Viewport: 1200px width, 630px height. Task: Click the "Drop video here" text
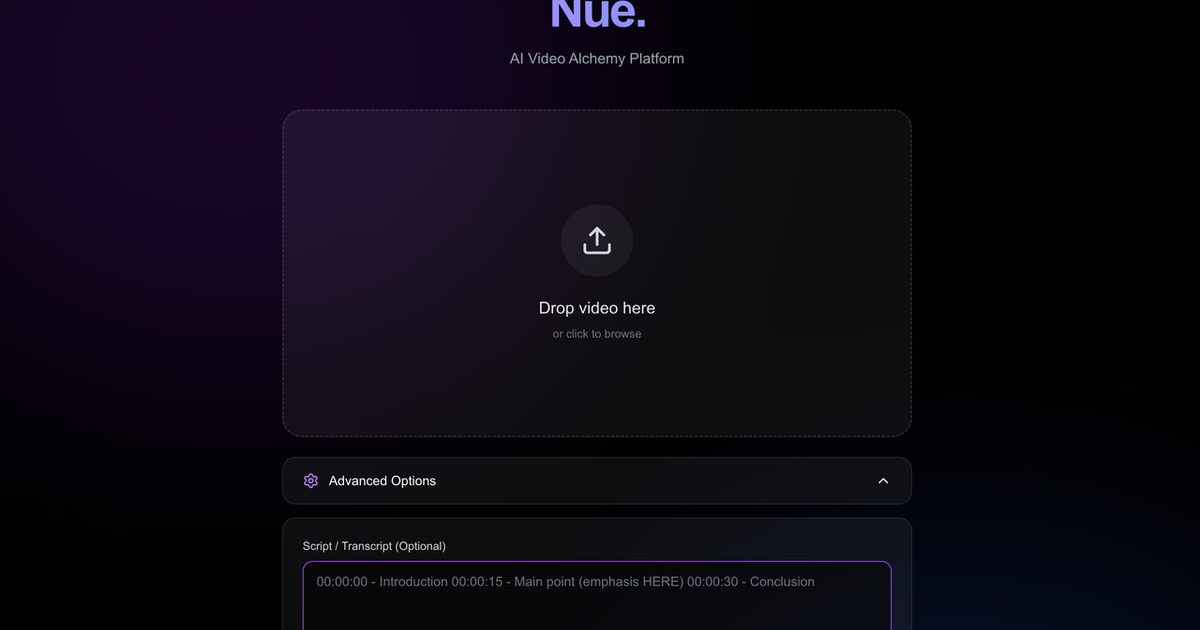[x=597, y=308]
